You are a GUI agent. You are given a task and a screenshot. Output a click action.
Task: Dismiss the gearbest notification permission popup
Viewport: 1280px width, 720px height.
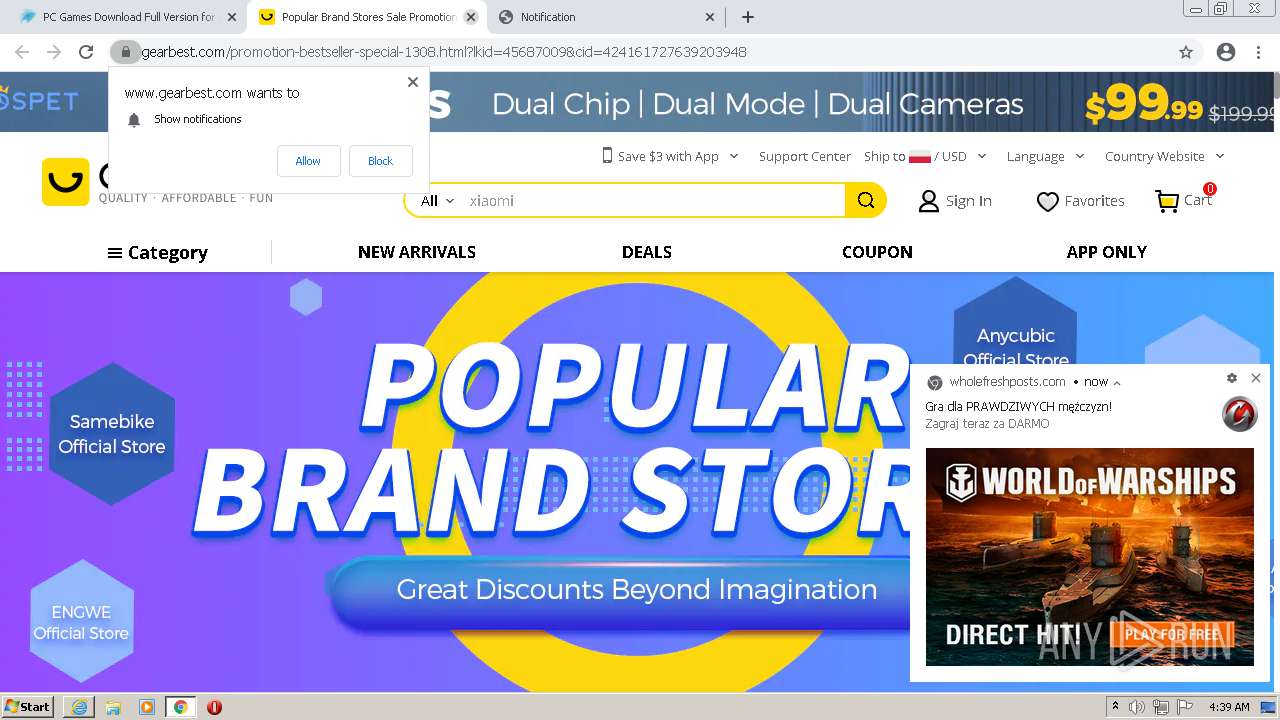413,82
